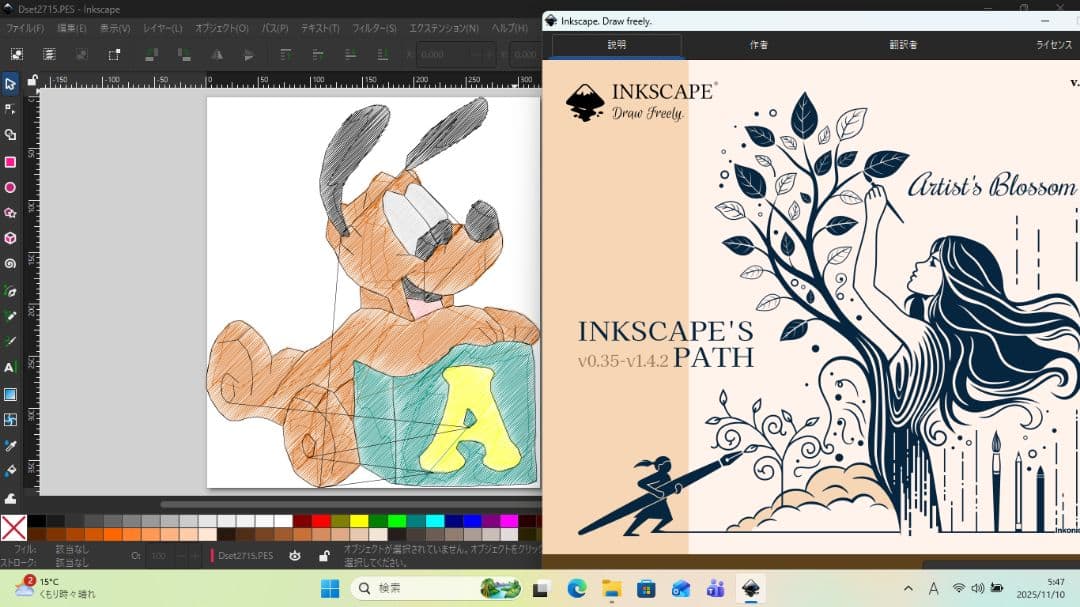Select the Shape Builder tool

[x=10, y=135]
